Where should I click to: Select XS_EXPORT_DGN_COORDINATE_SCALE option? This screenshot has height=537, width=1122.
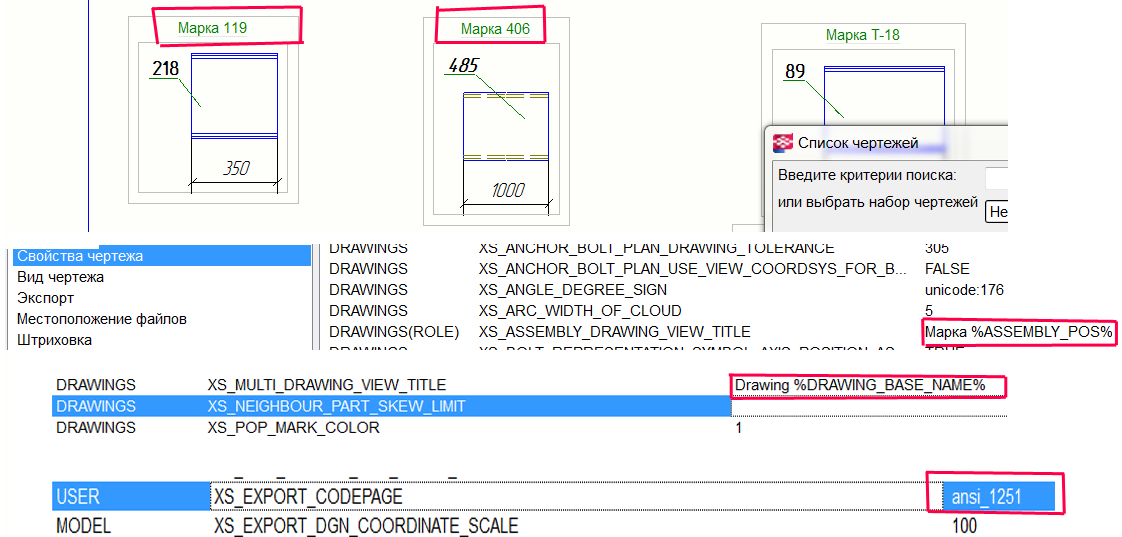point(366,526)
